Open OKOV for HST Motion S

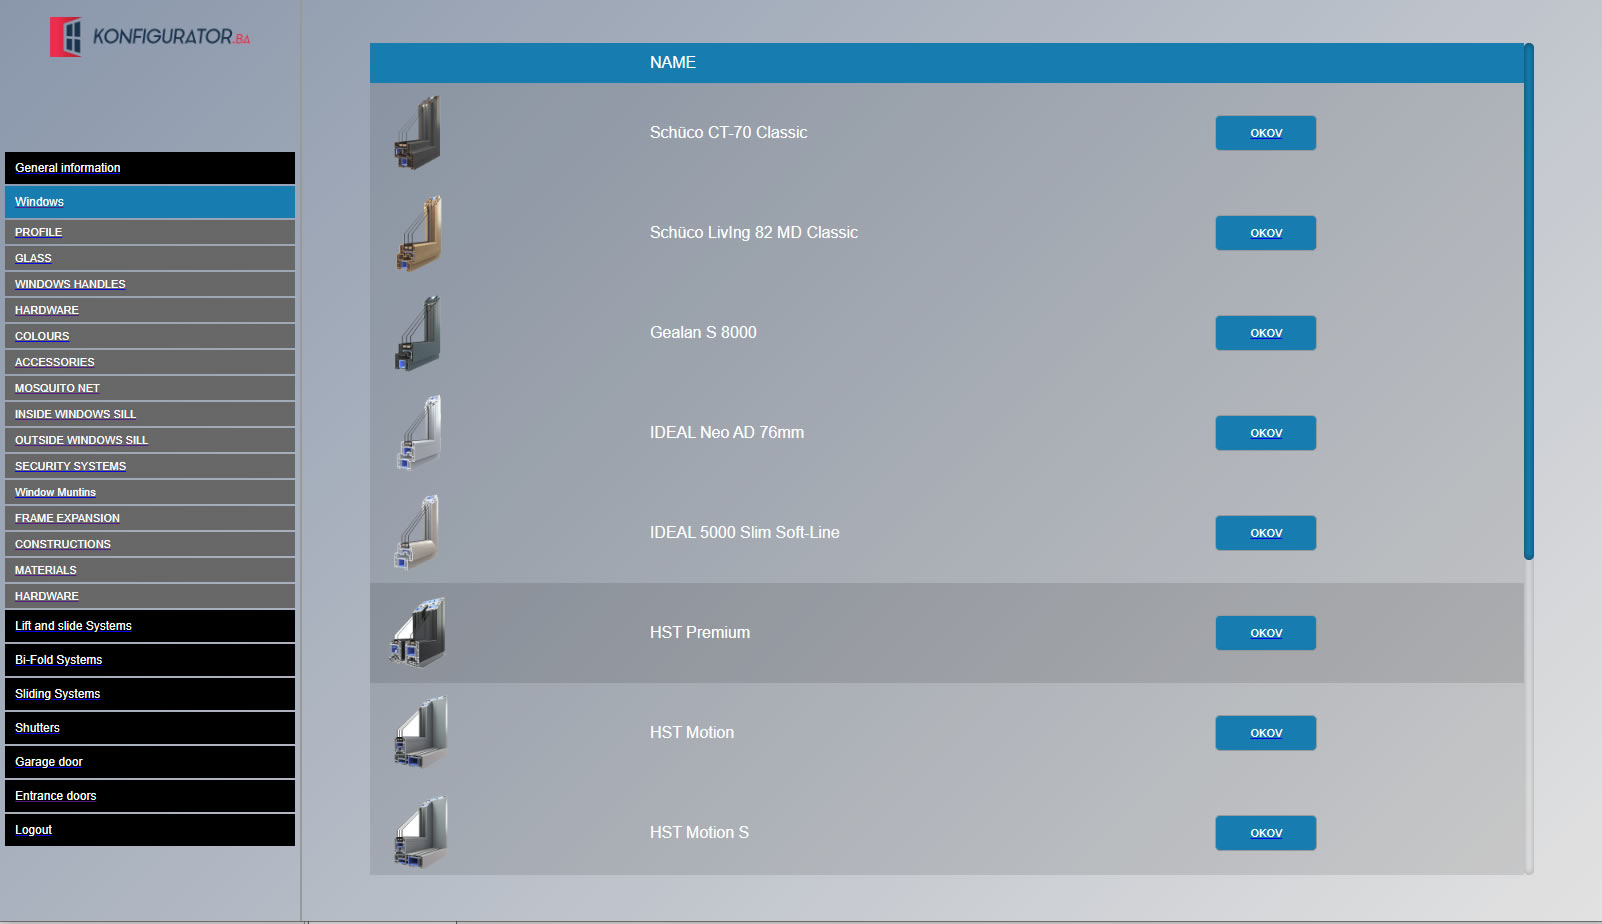[1266, 833]
